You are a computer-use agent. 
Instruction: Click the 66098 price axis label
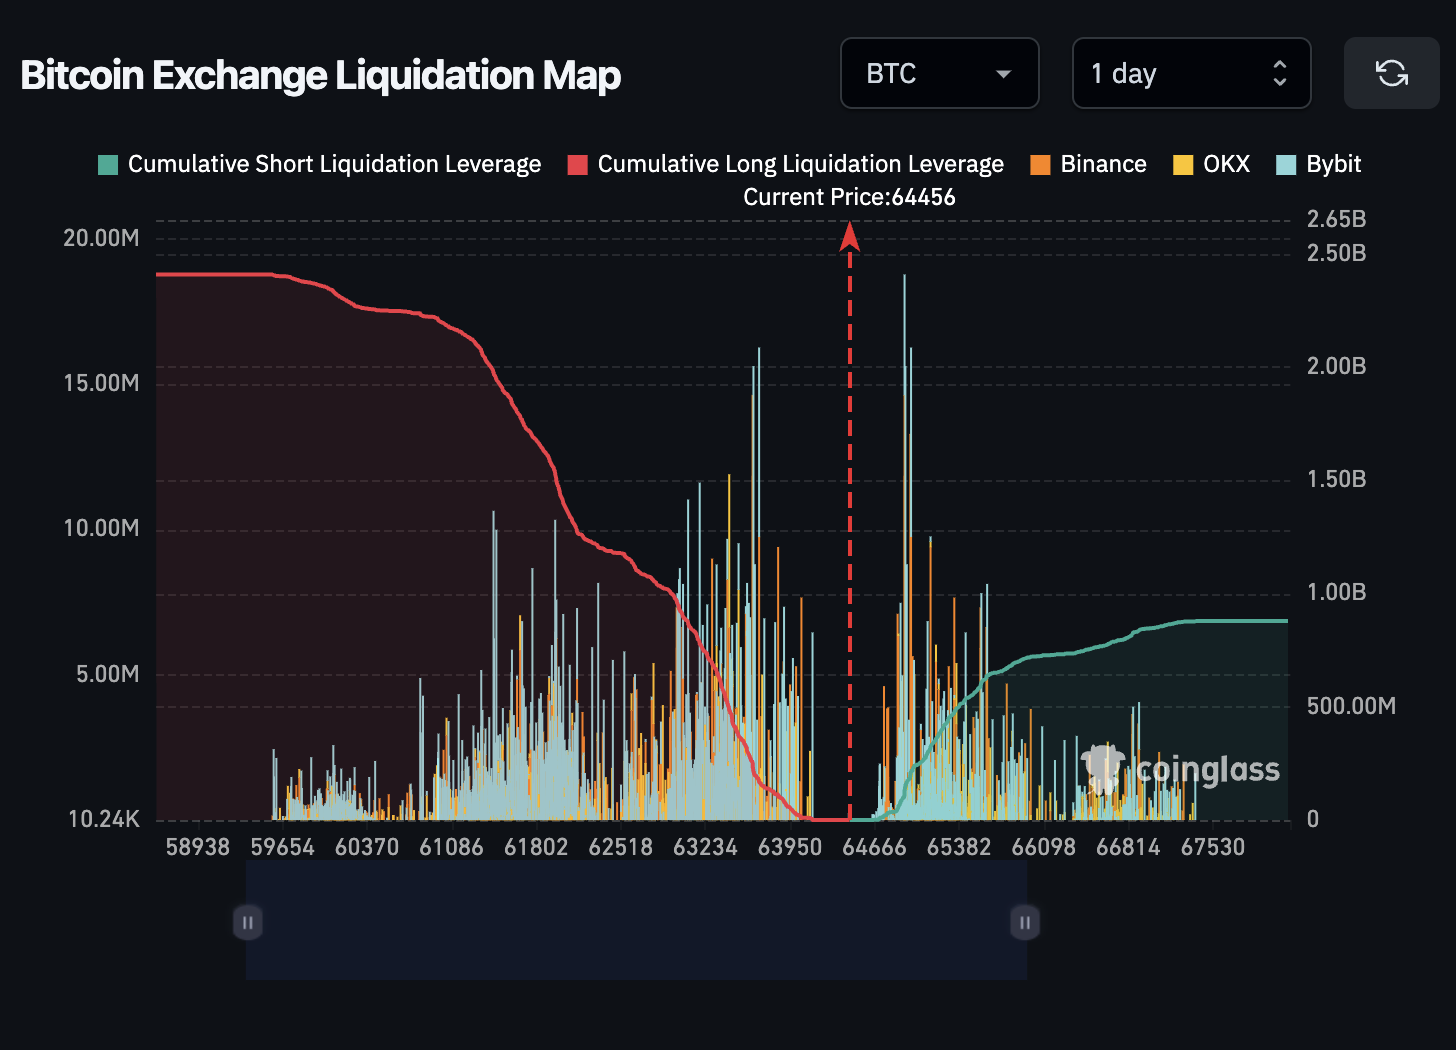1043,847
